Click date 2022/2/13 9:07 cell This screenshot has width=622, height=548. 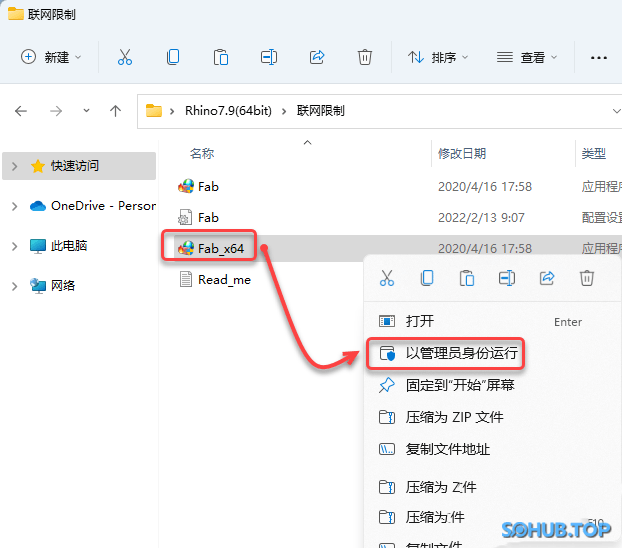point(481,217)
